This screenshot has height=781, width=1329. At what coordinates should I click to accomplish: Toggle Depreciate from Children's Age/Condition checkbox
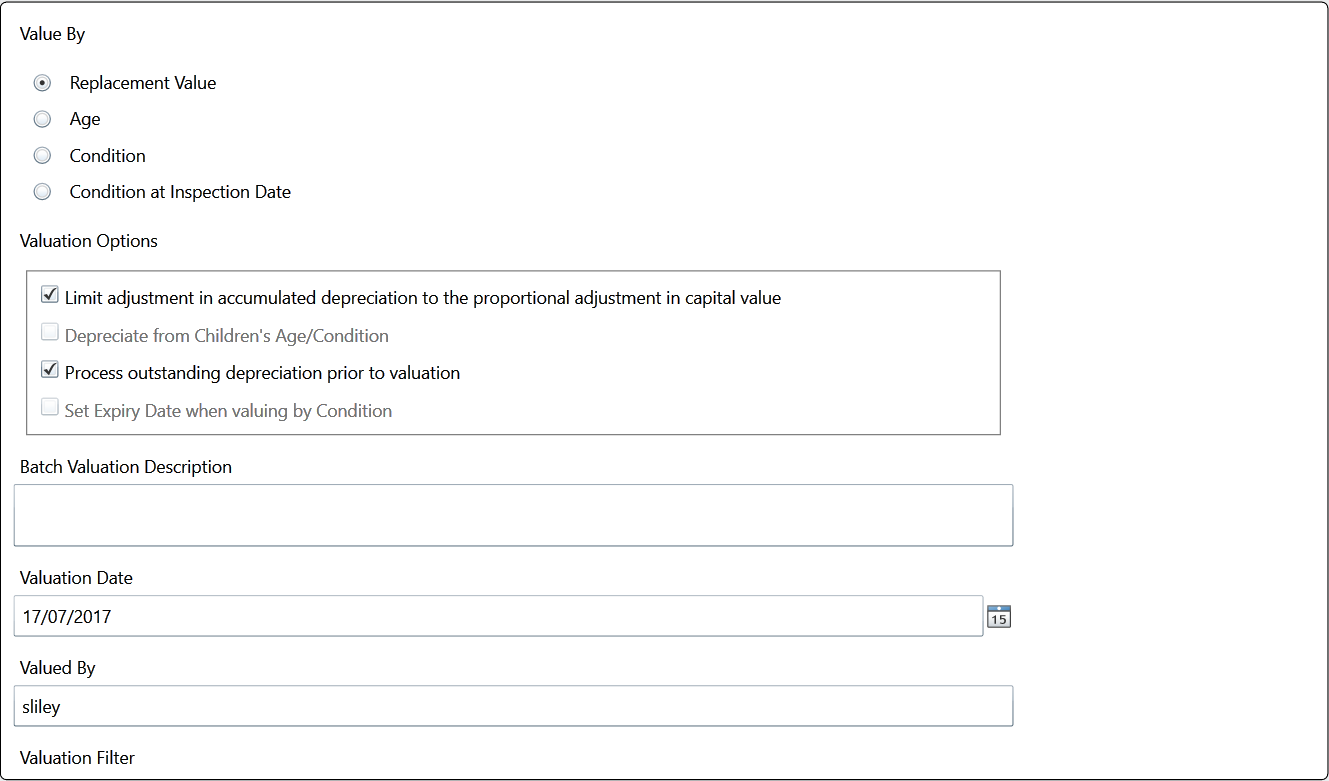49,333
